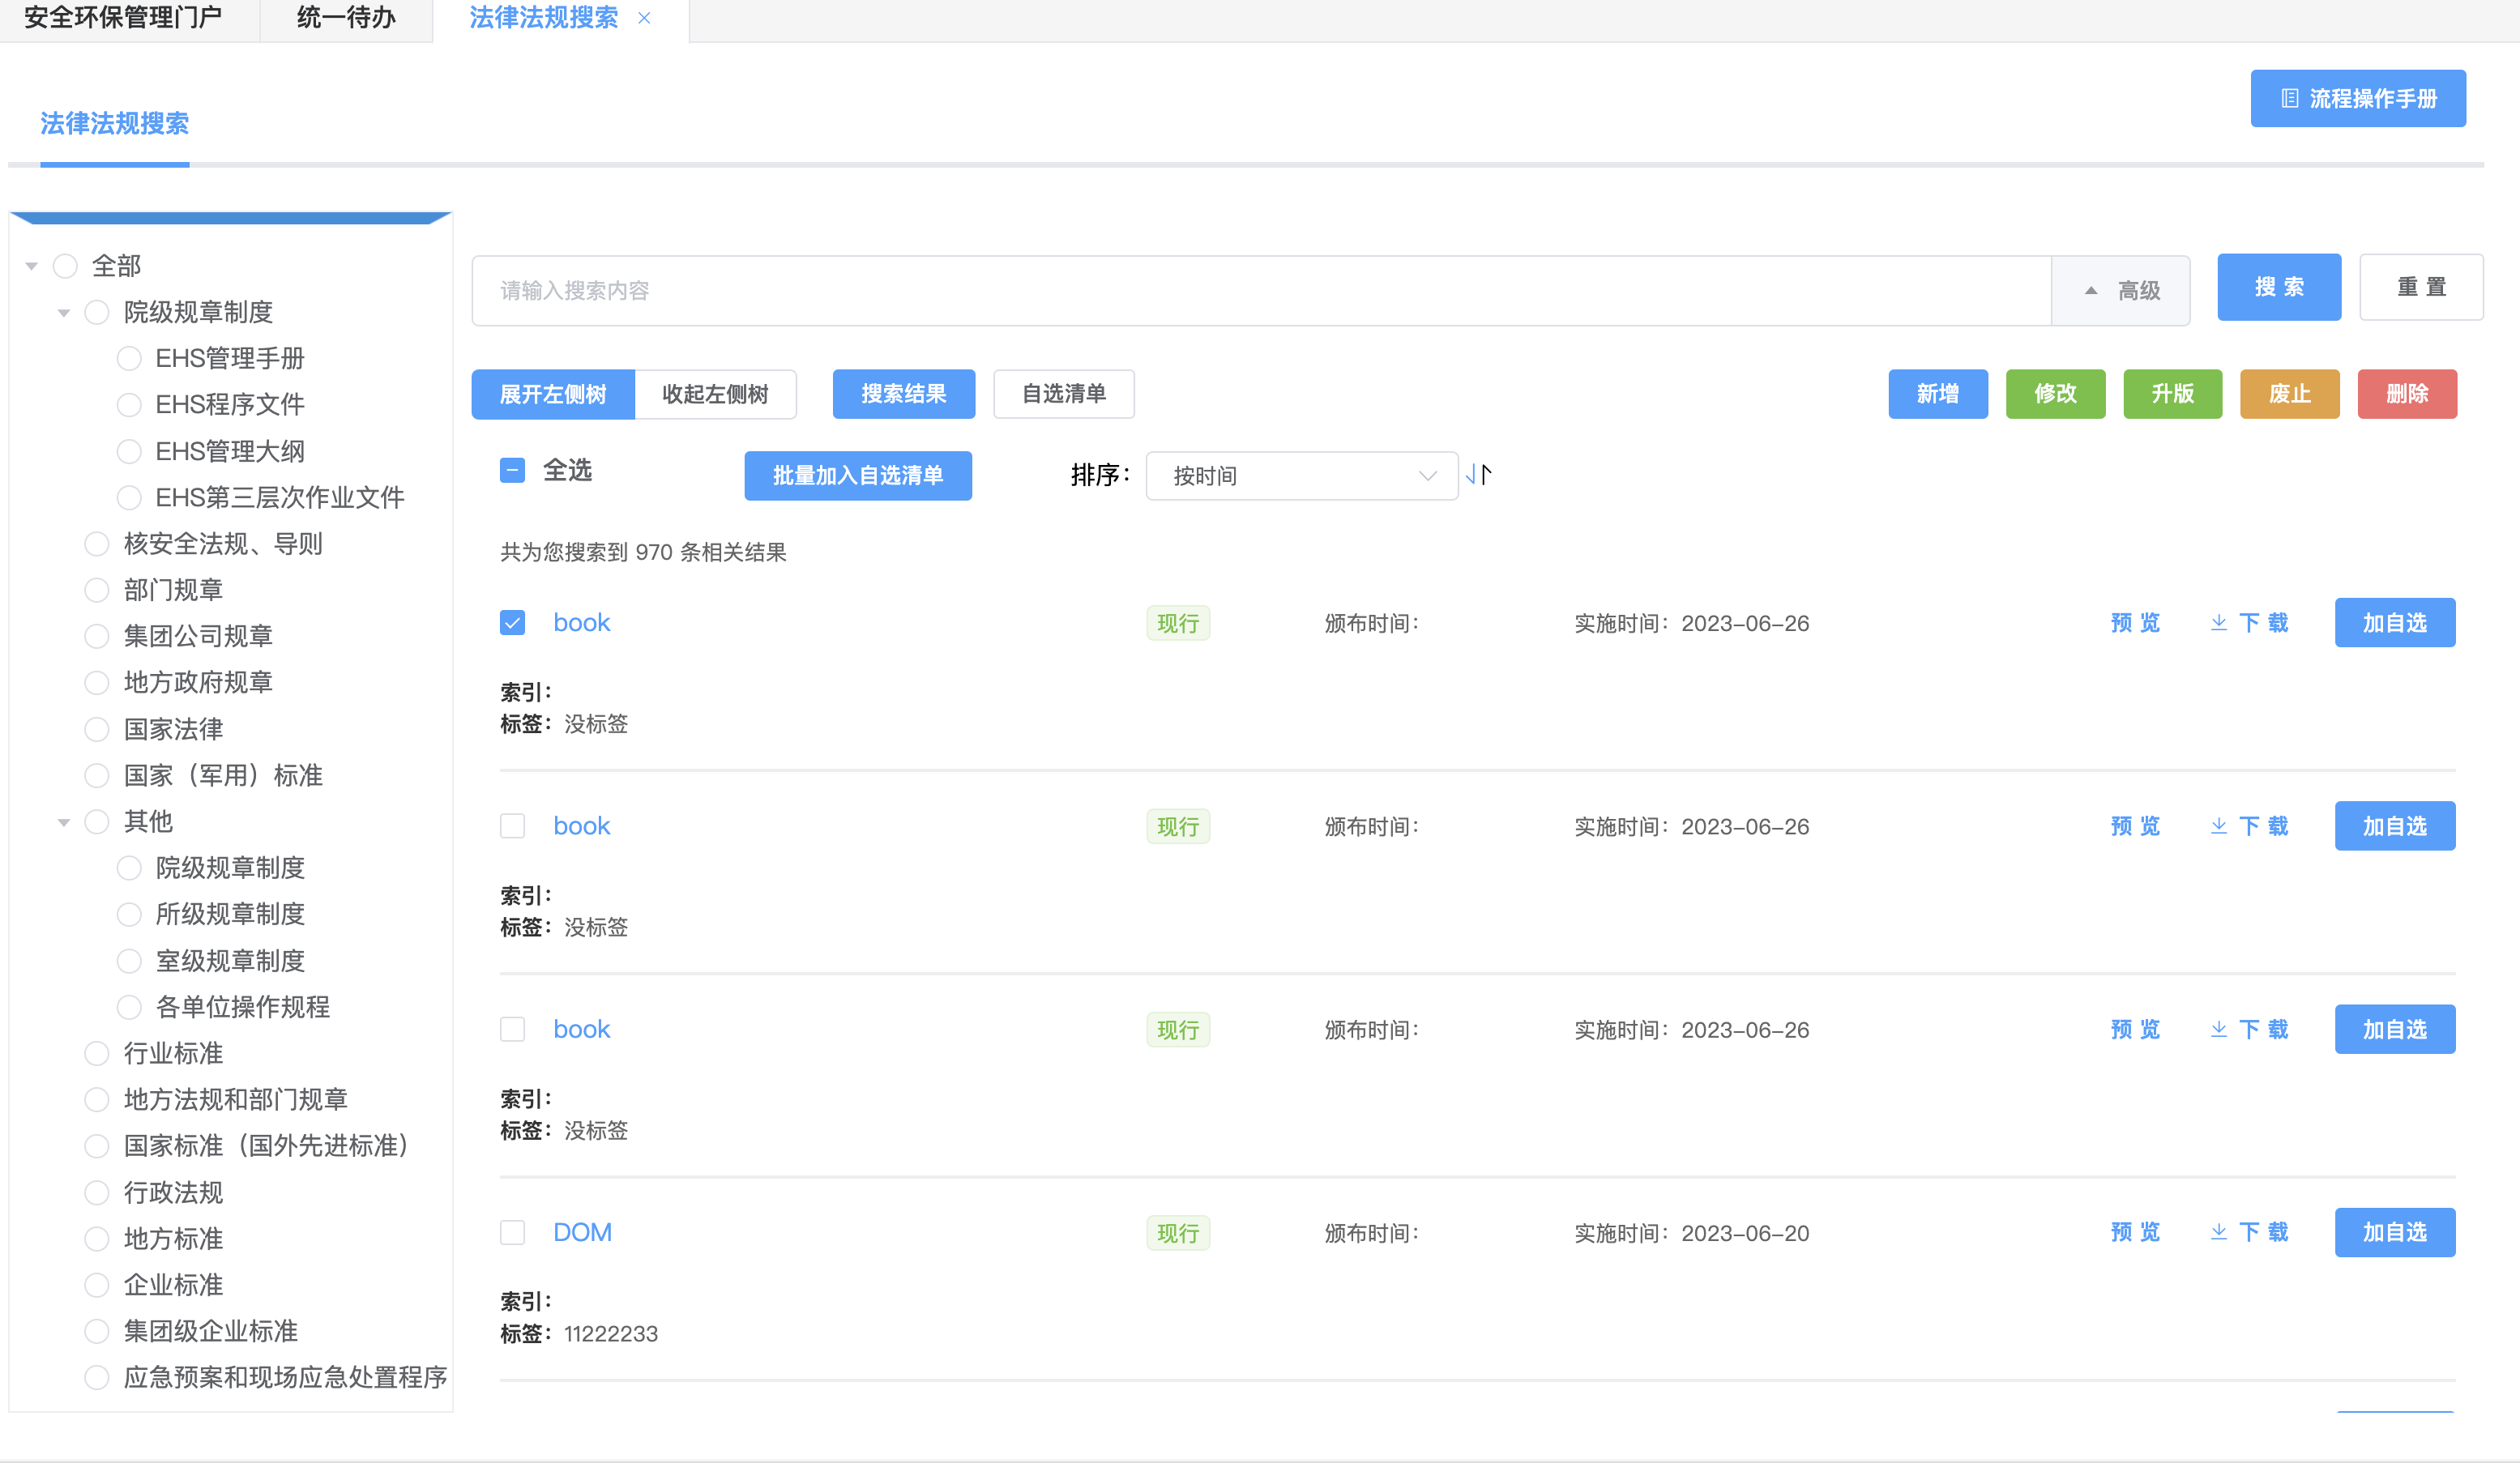Click 展开左侧树 button
The height and width of the screenshot is (1463, 2520).
pos(553,394)
